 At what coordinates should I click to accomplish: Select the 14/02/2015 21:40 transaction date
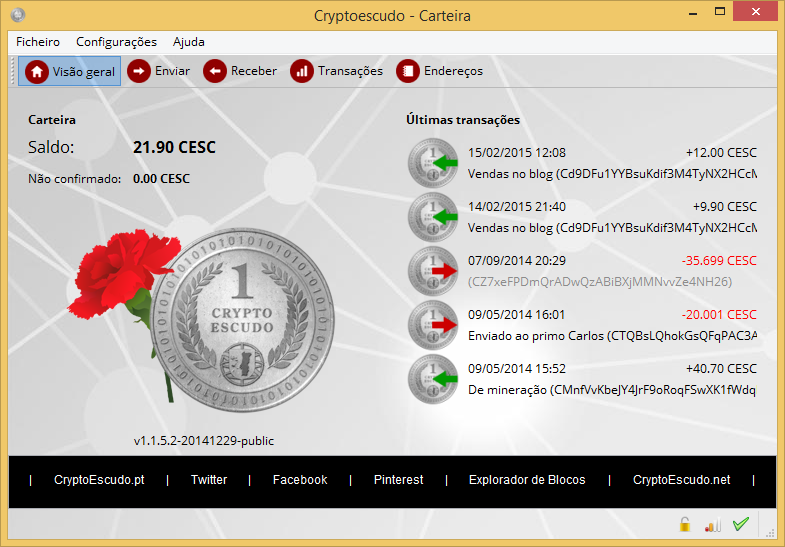coord(517,207)
